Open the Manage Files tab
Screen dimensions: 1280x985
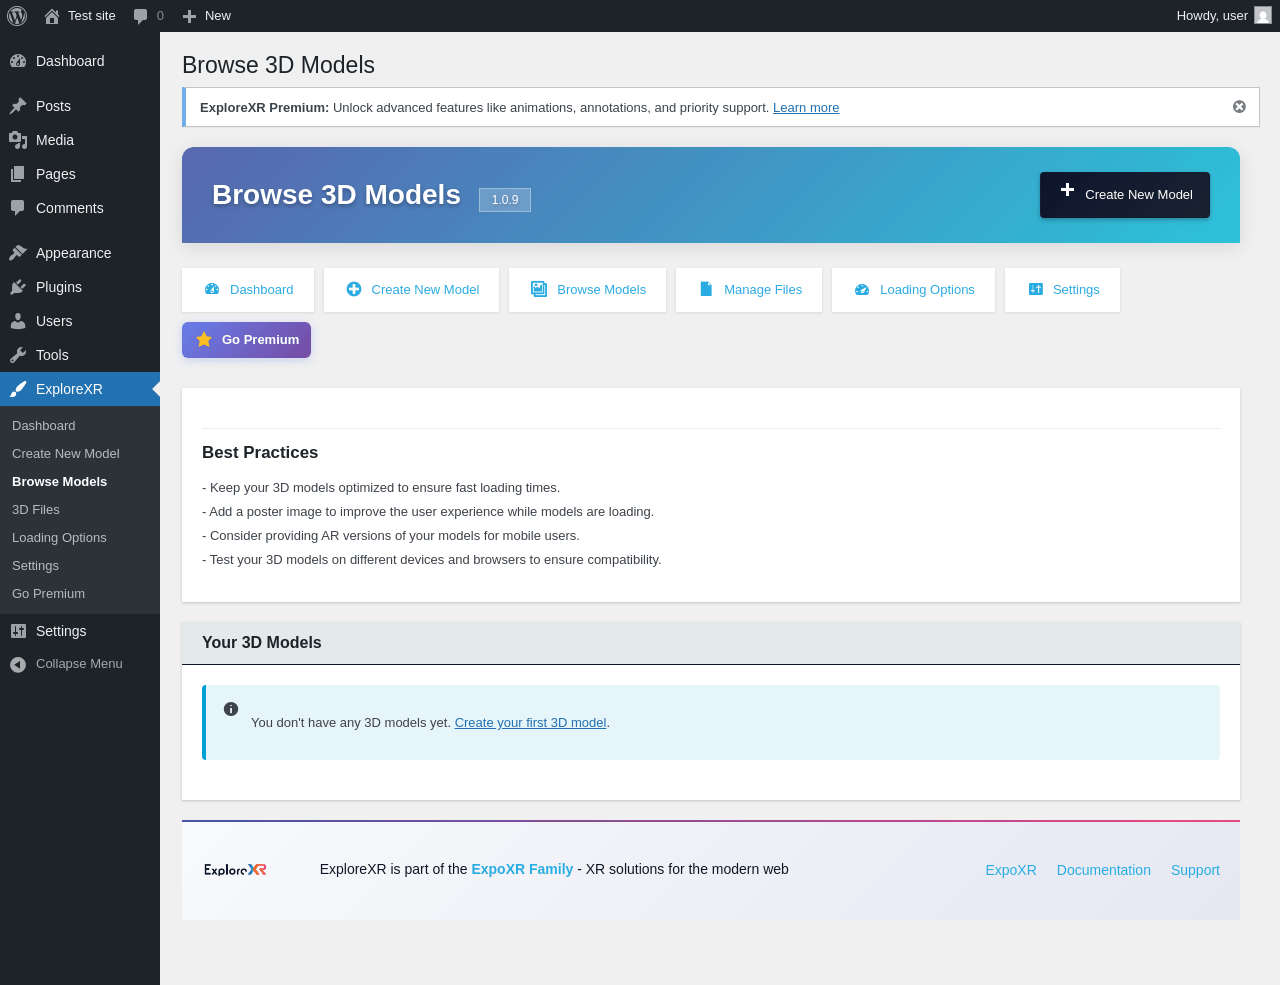pos(749,290)
